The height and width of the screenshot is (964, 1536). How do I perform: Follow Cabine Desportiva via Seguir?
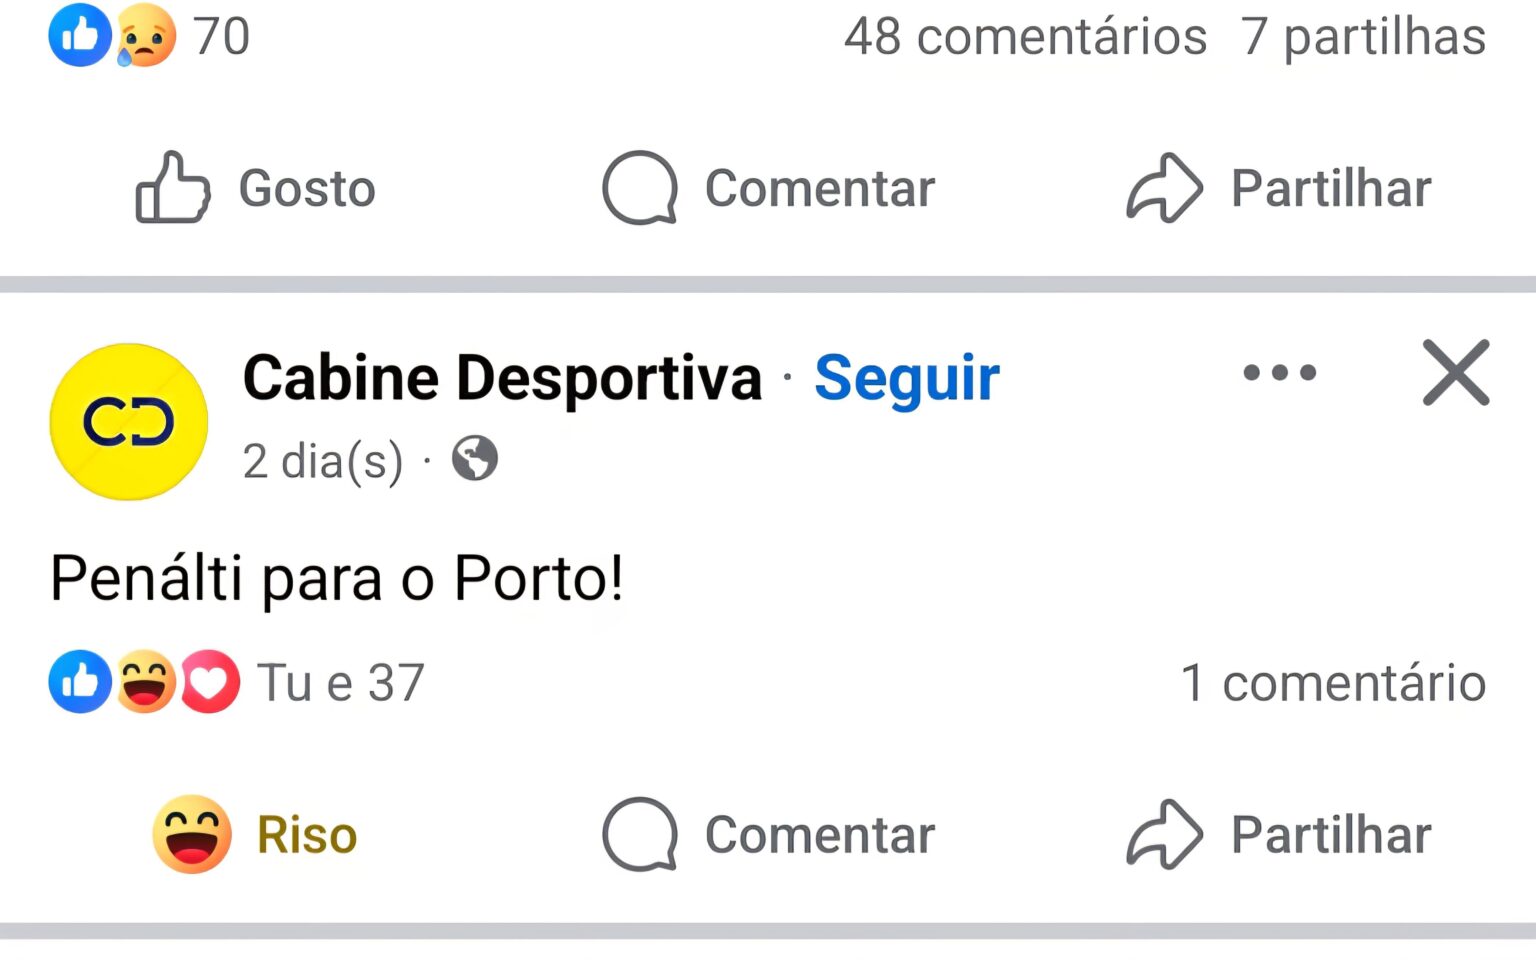[906, 378]
